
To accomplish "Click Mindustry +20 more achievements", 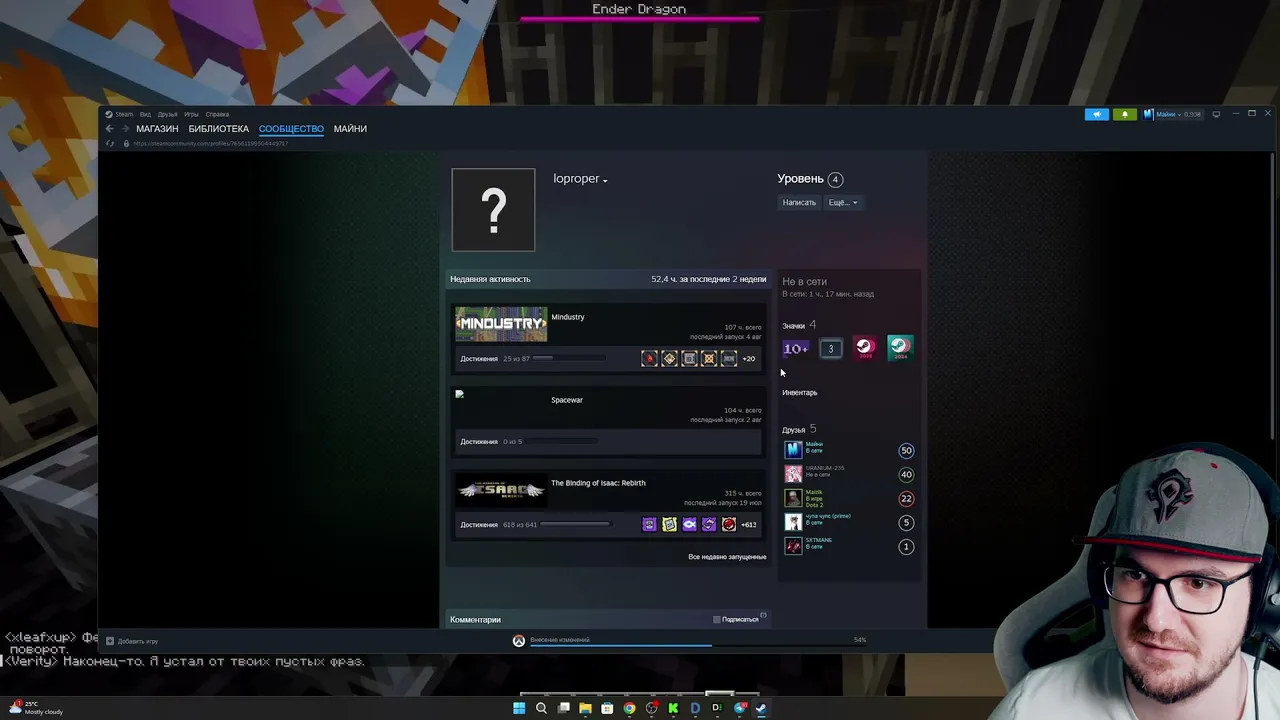I will point(748,358).
